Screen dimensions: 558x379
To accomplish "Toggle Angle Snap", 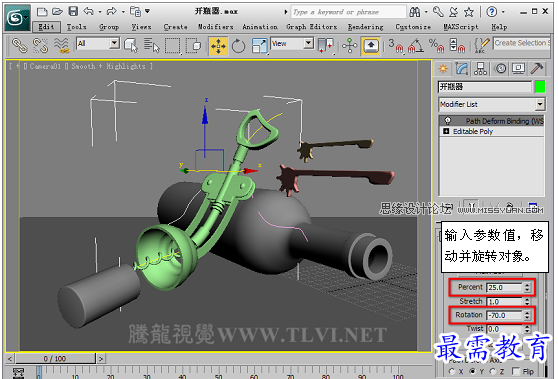I will 416,46.
